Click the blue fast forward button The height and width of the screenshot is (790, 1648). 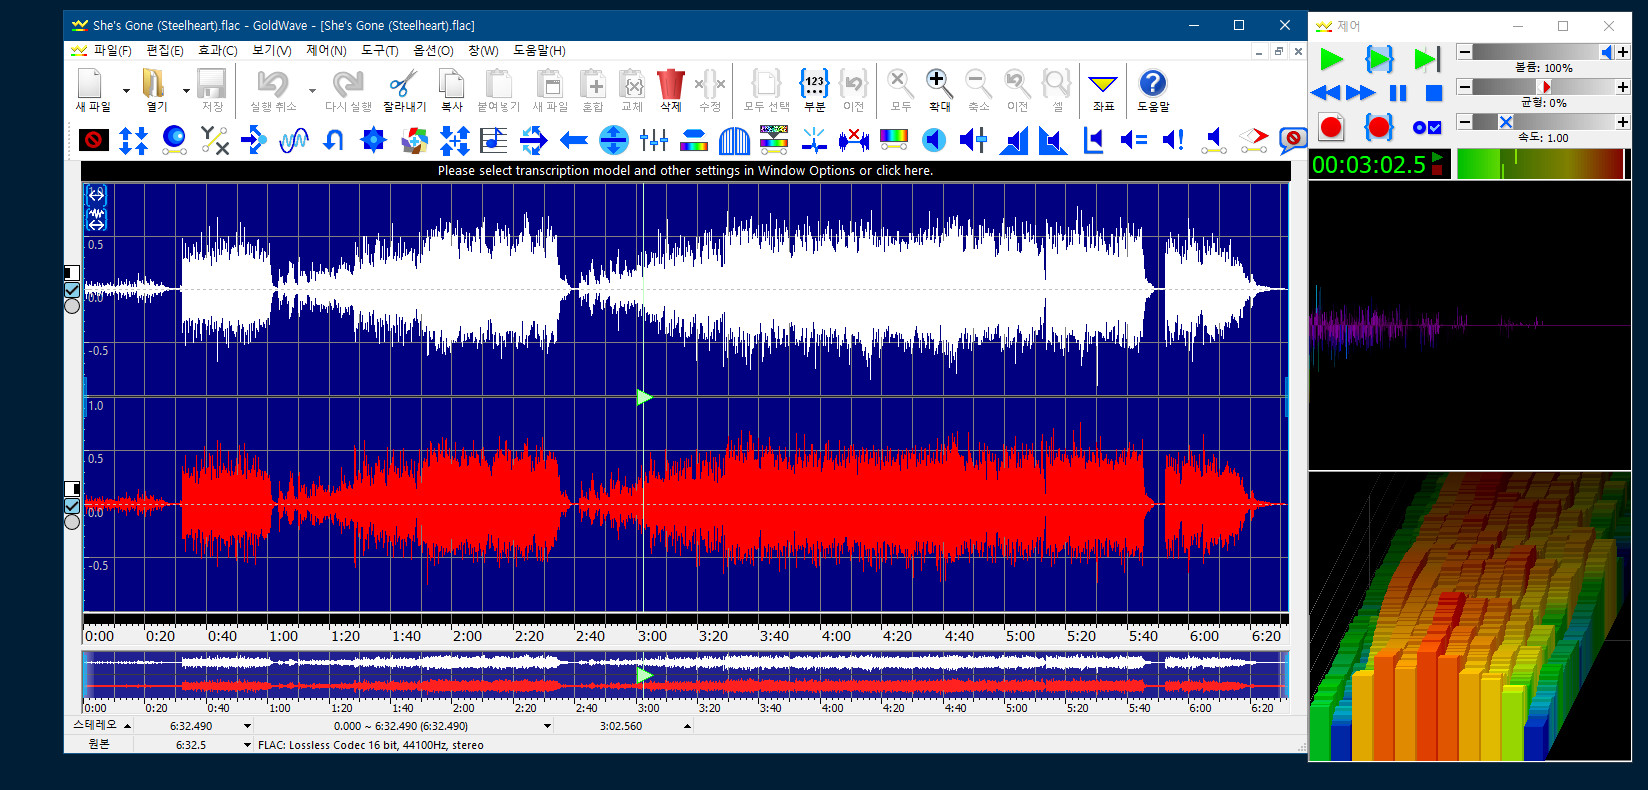tap(1361, 93)
